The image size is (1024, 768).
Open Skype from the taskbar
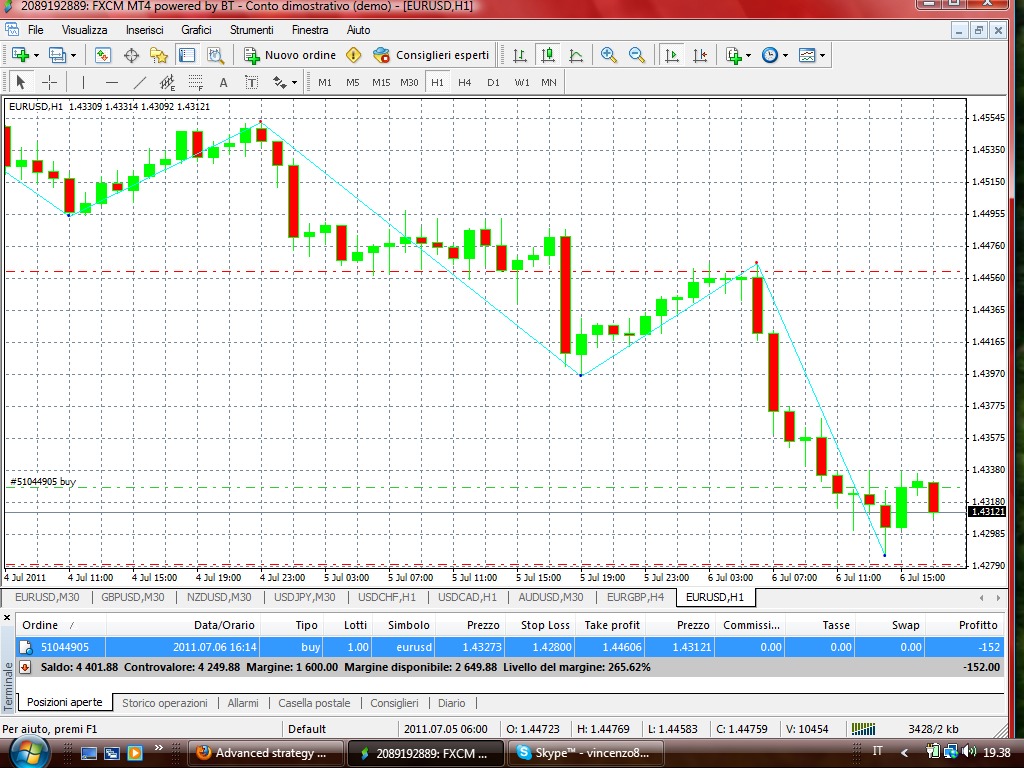pyautogui.click(x=581, y=753)
